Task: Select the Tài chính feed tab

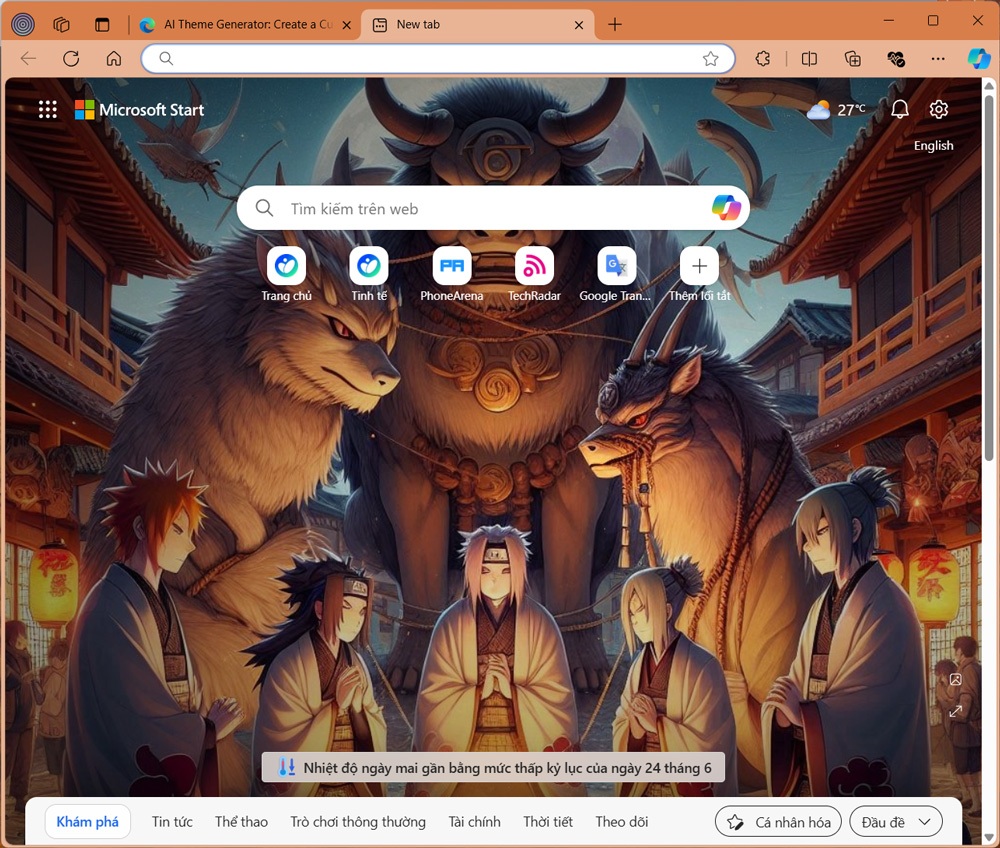Action: point(474,822)
